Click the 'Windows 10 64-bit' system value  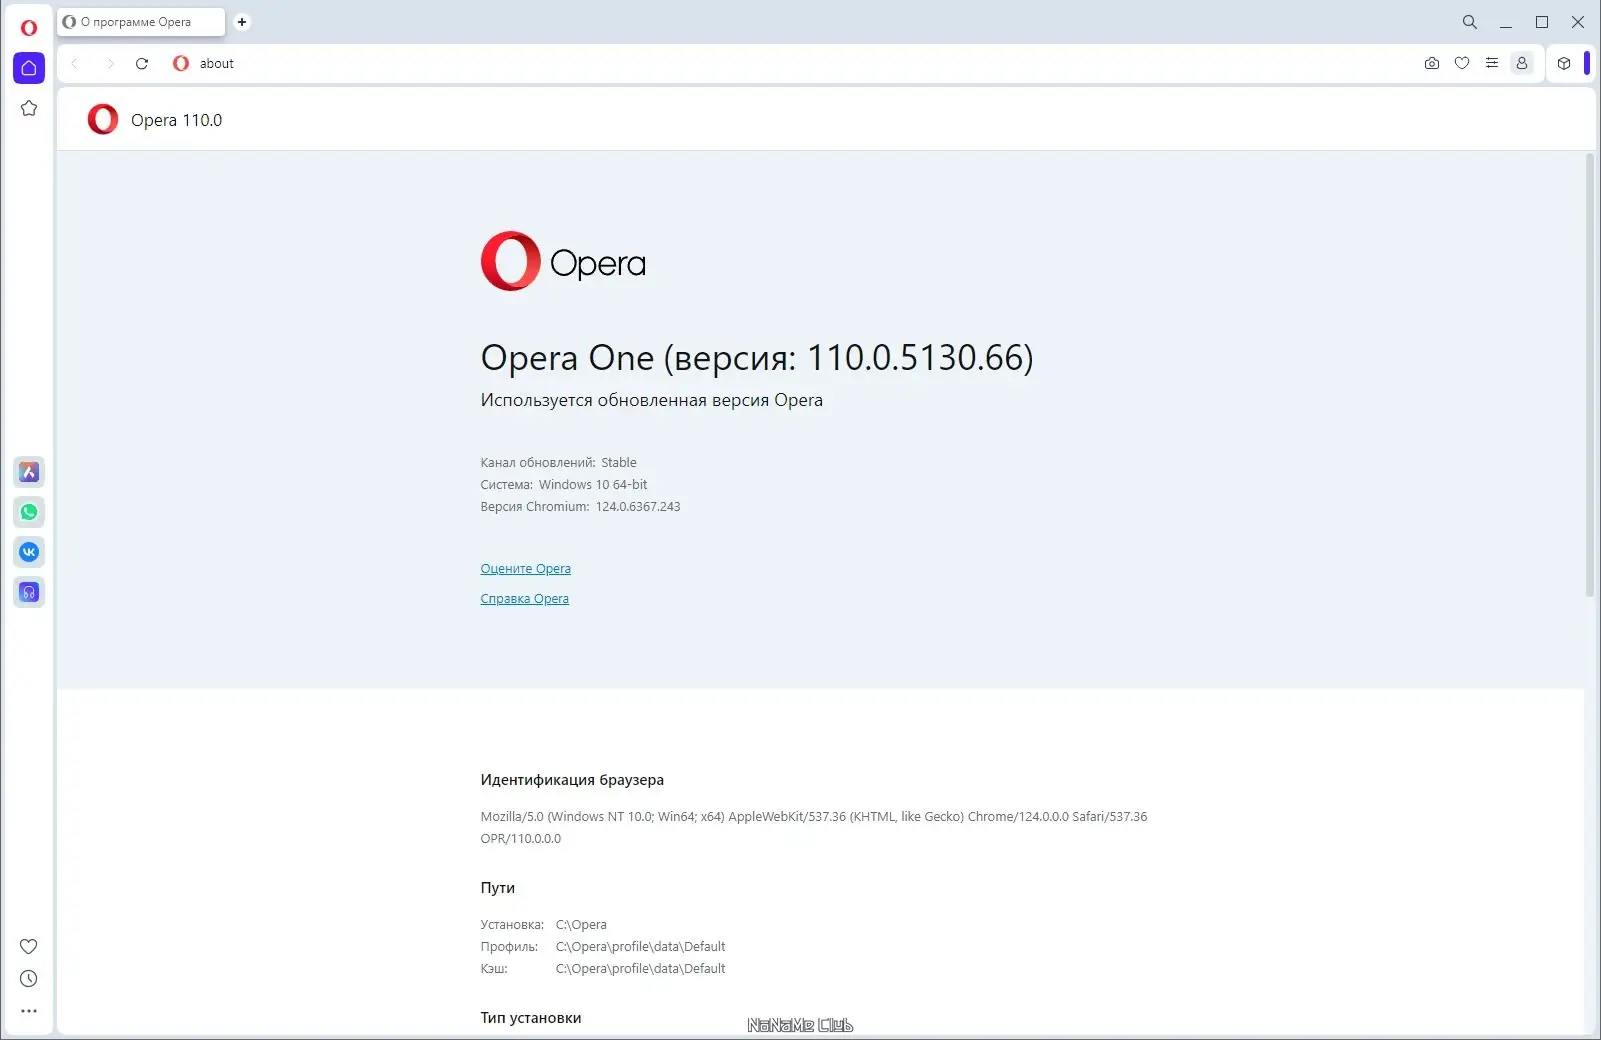tap(593, 485)
